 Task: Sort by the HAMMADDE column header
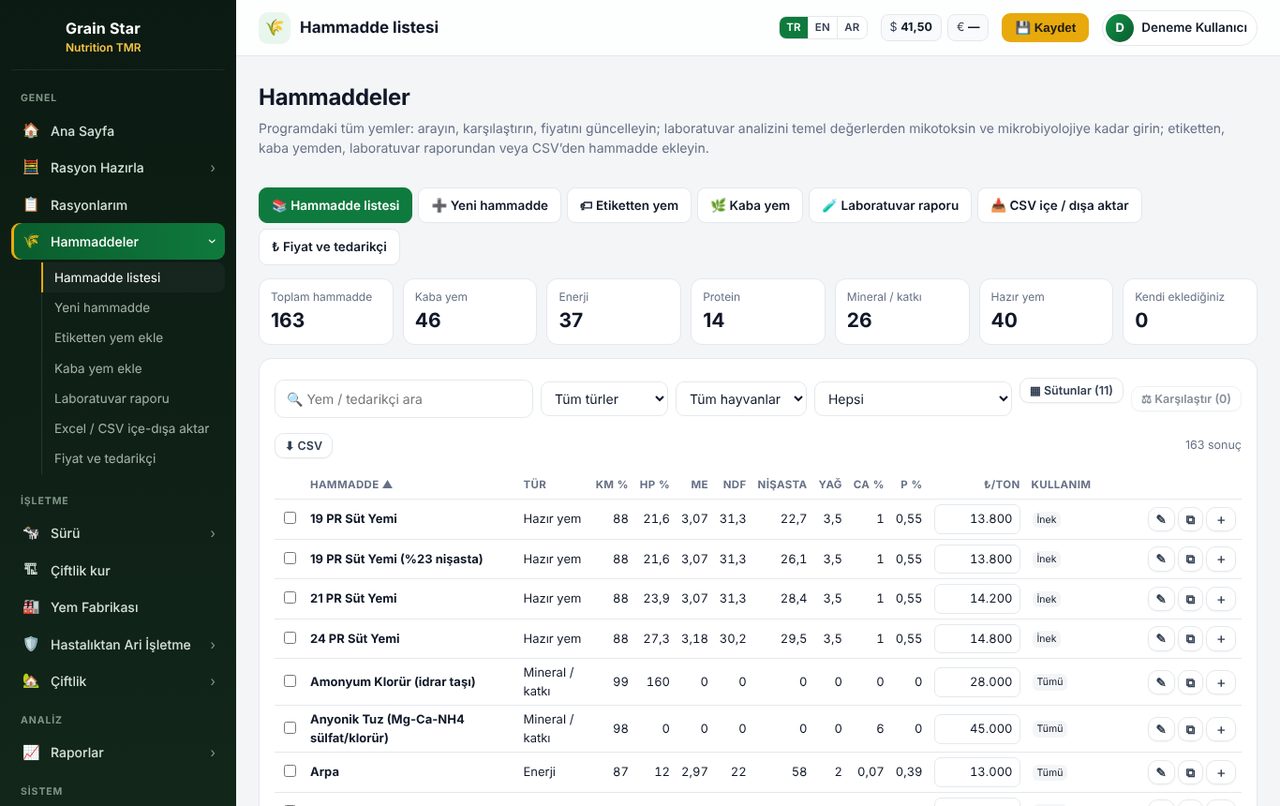click(351, 484)
